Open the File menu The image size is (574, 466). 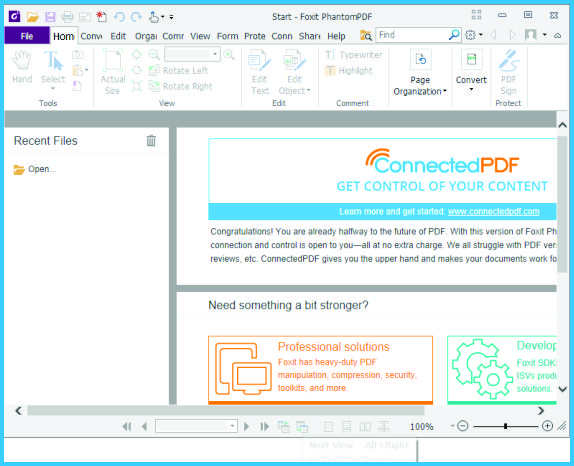click(x=27, y=36)
